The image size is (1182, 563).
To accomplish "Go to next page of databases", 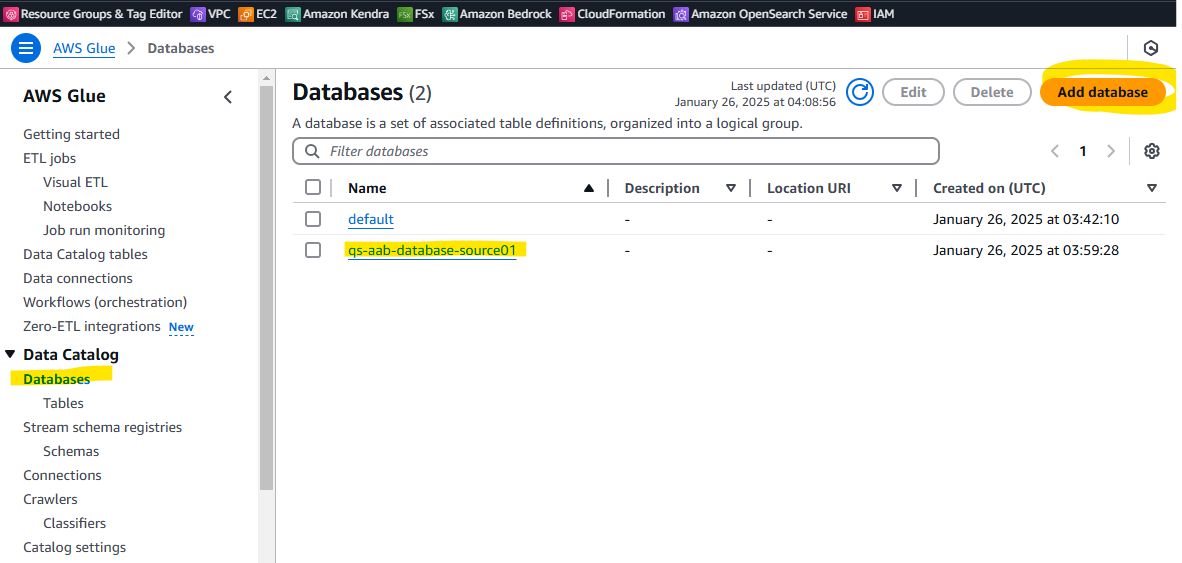I will click(1110, 151).
